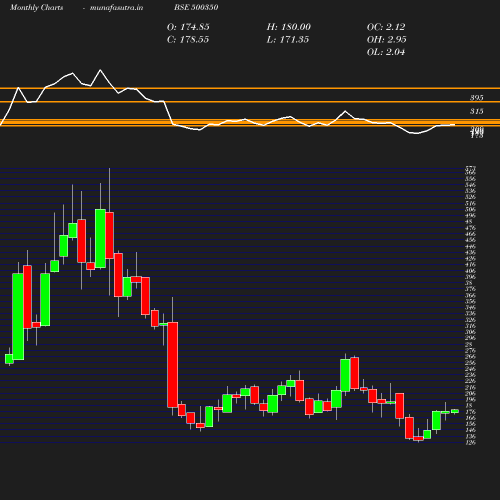Click the "BSE 500350" stock code

click(196, 7)
